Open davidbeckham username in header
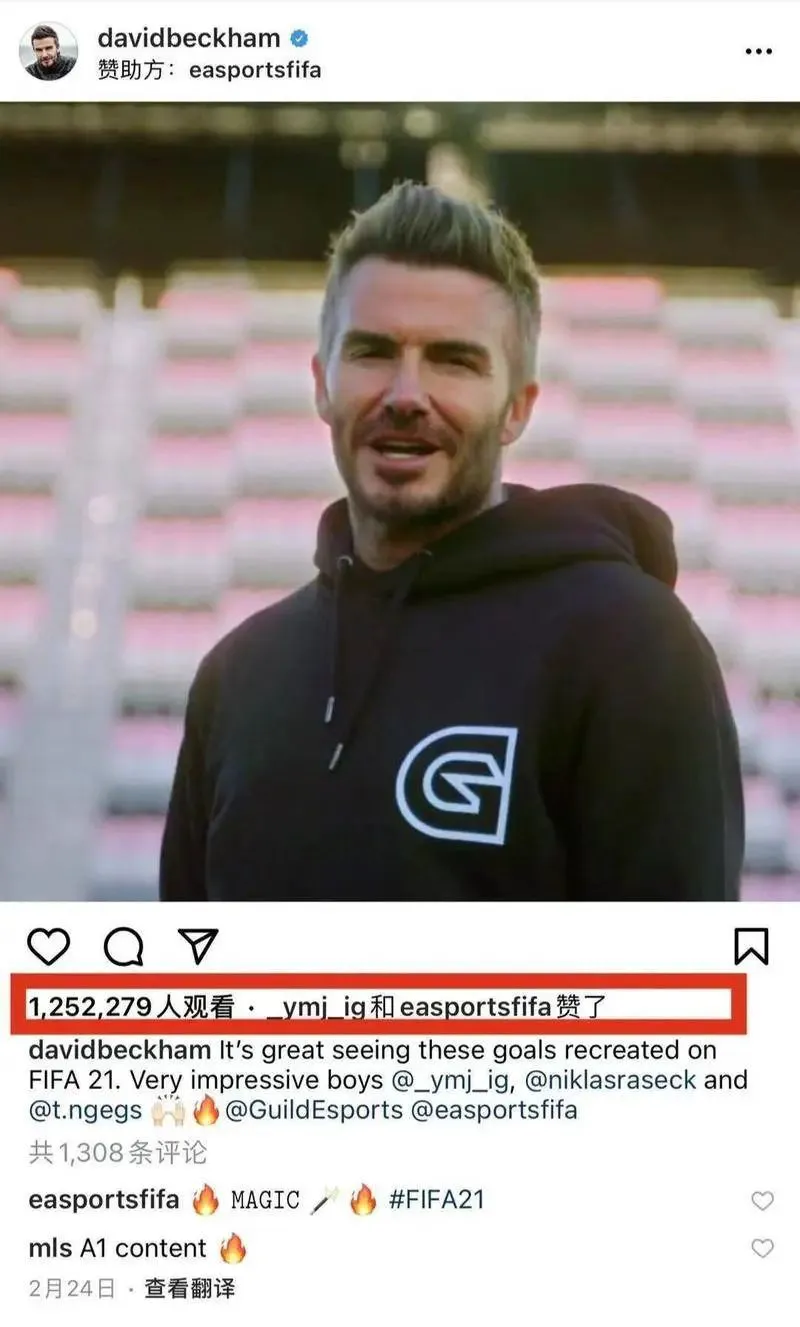Viewport: 800px width, 1327px height. pyautogui.click(x=189, y=39)
